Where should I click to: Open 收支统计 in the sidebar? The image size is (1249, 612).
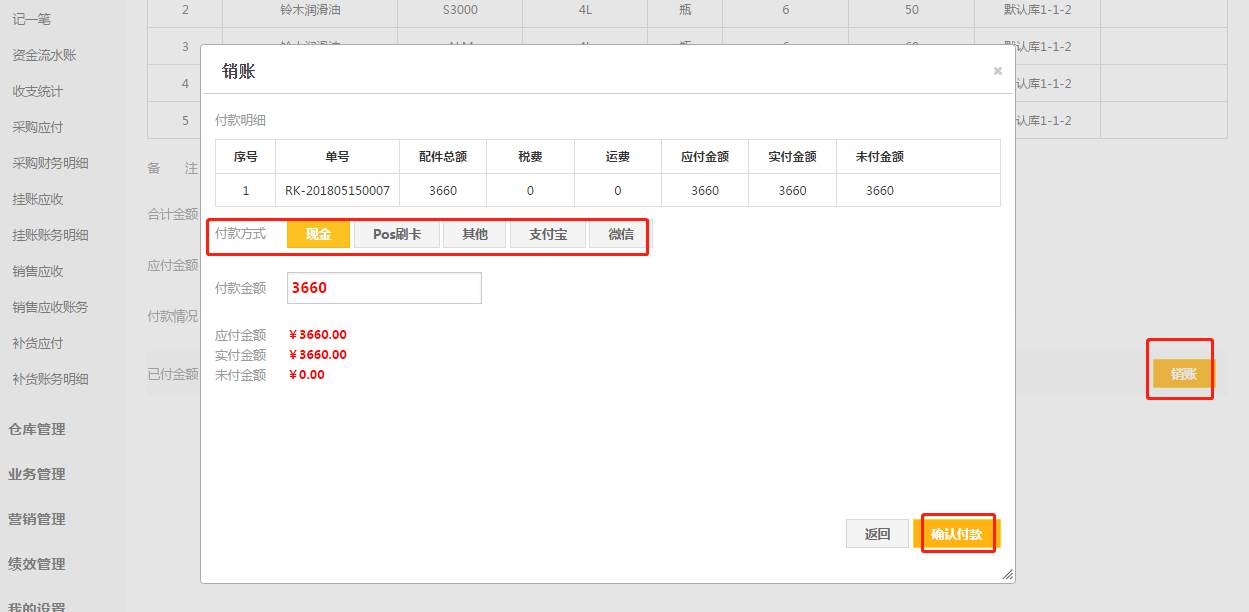pos(38,91)
